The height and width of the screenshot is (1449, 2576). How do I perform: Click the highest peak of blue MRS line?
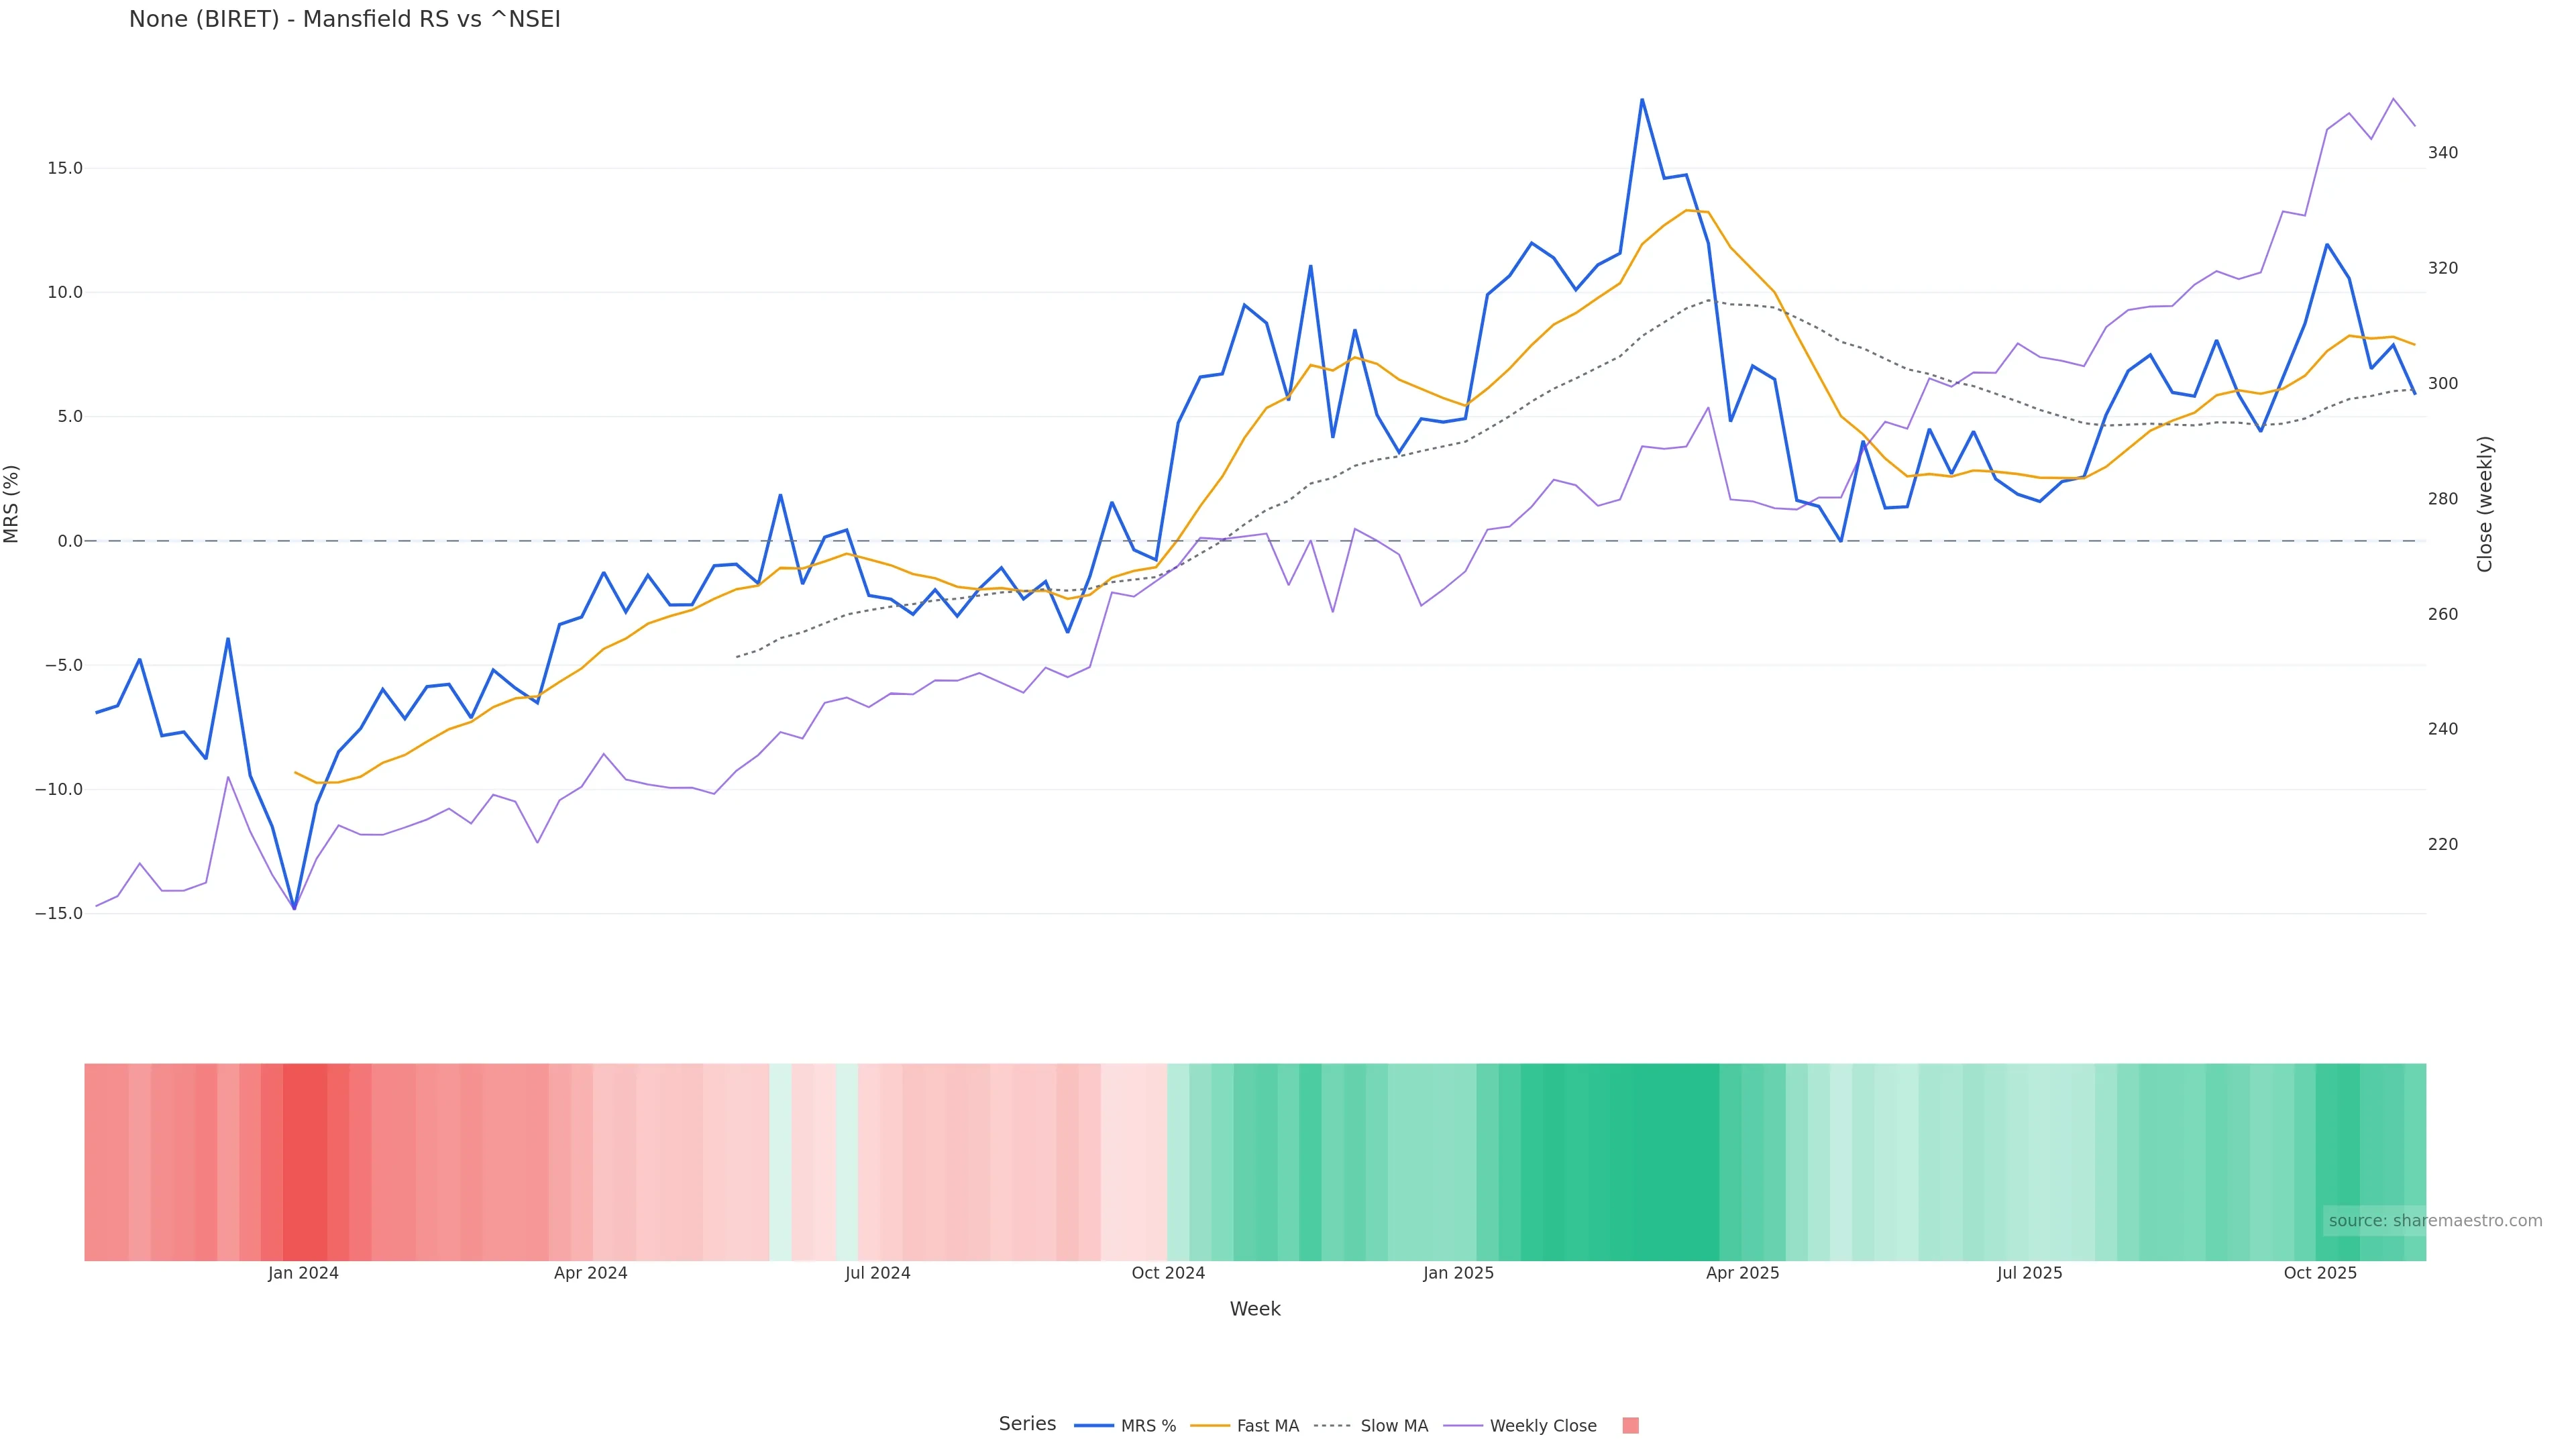pos(1642,99)
